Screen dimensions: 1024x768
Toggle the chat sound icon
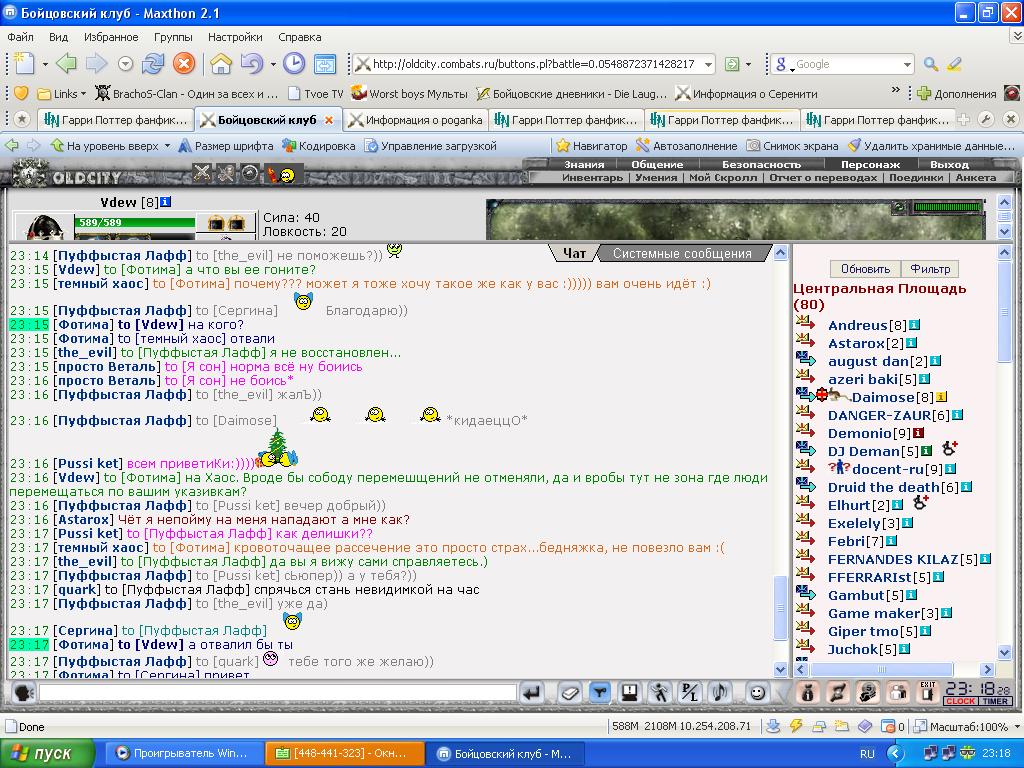click(x=720, y=692)
